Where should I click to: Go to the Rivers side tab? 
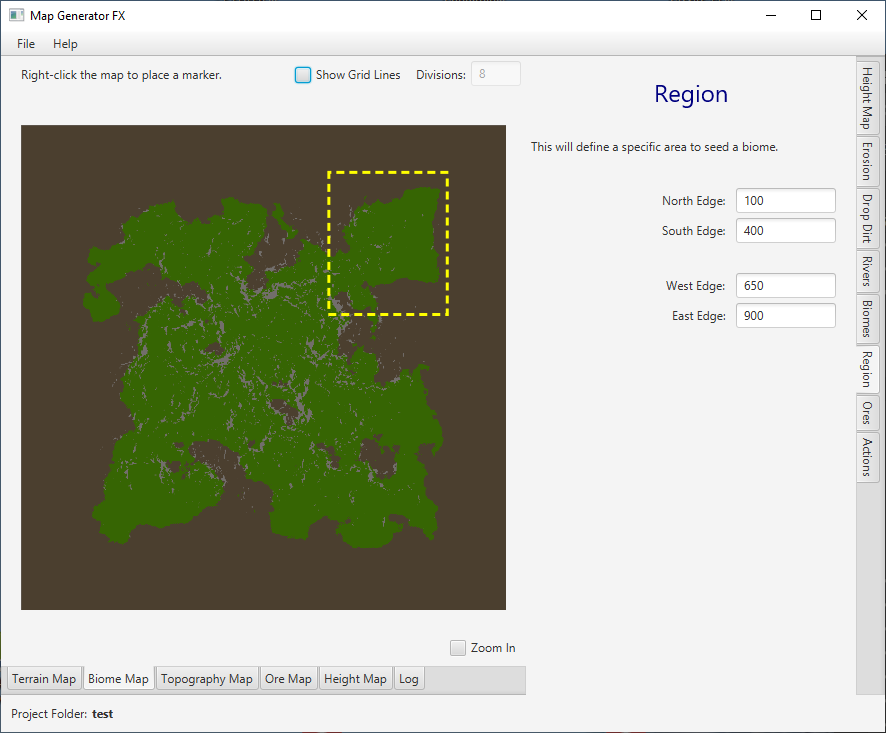click(867, 271)
